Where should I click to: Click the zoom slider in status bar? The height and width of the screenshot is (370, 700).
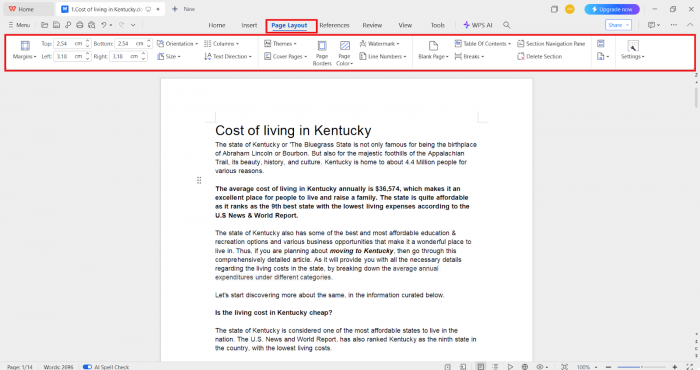click(642, 367)
